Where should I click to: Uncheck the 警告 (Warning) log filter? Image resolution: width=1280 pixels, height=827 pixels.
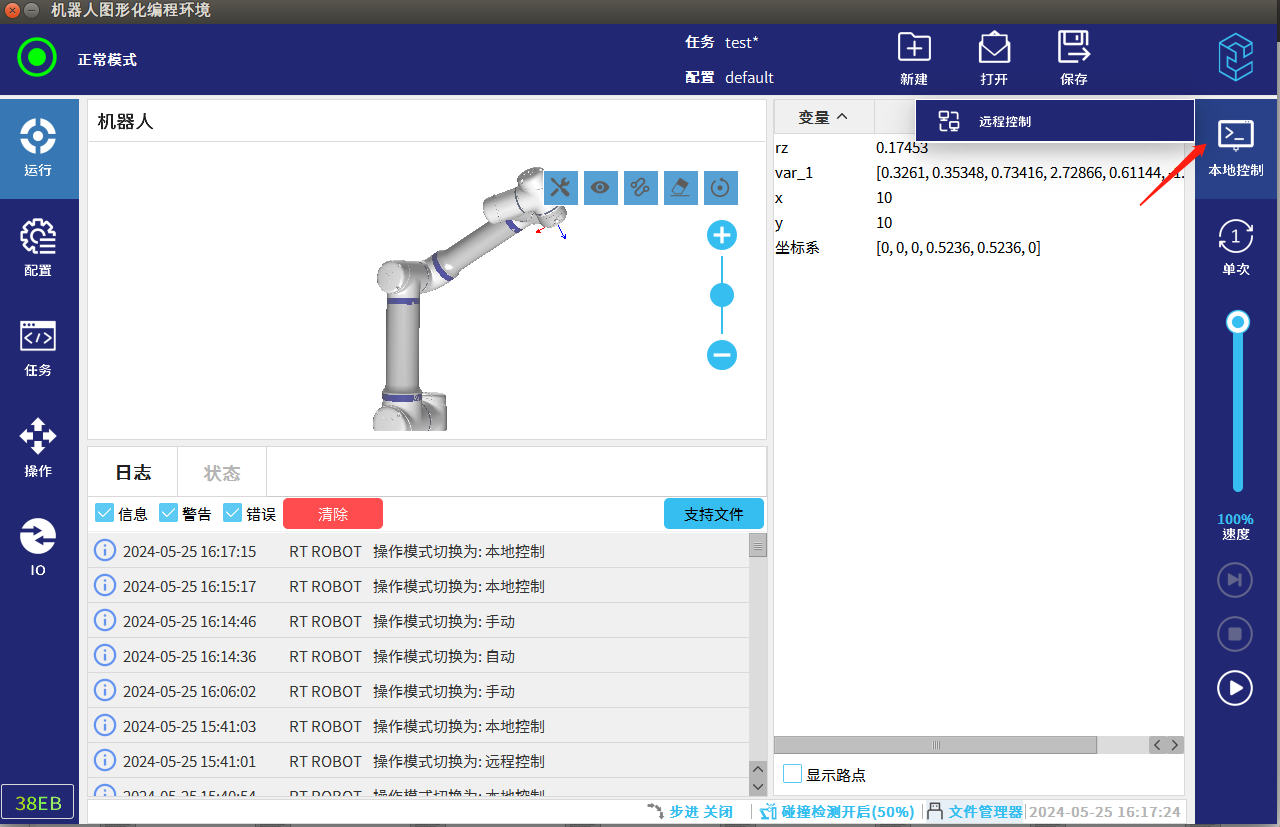point(168,513)
